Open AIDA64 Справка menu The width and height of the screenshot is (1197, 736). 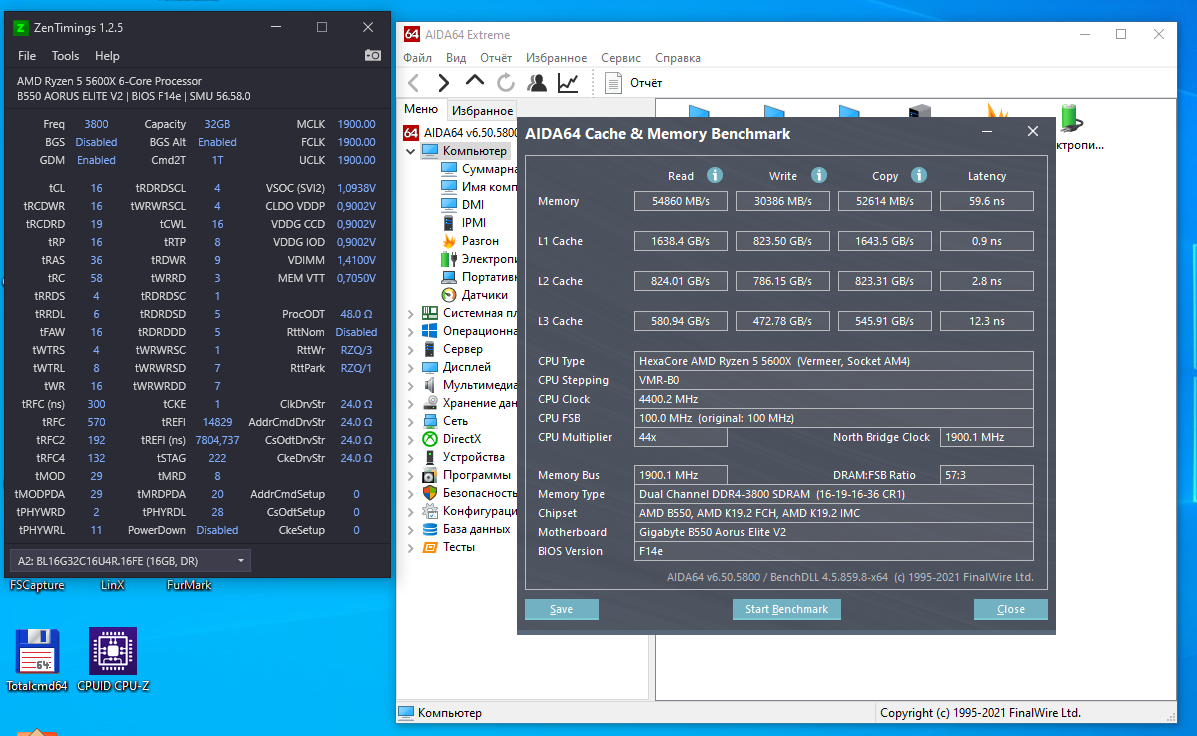(678, 58)
